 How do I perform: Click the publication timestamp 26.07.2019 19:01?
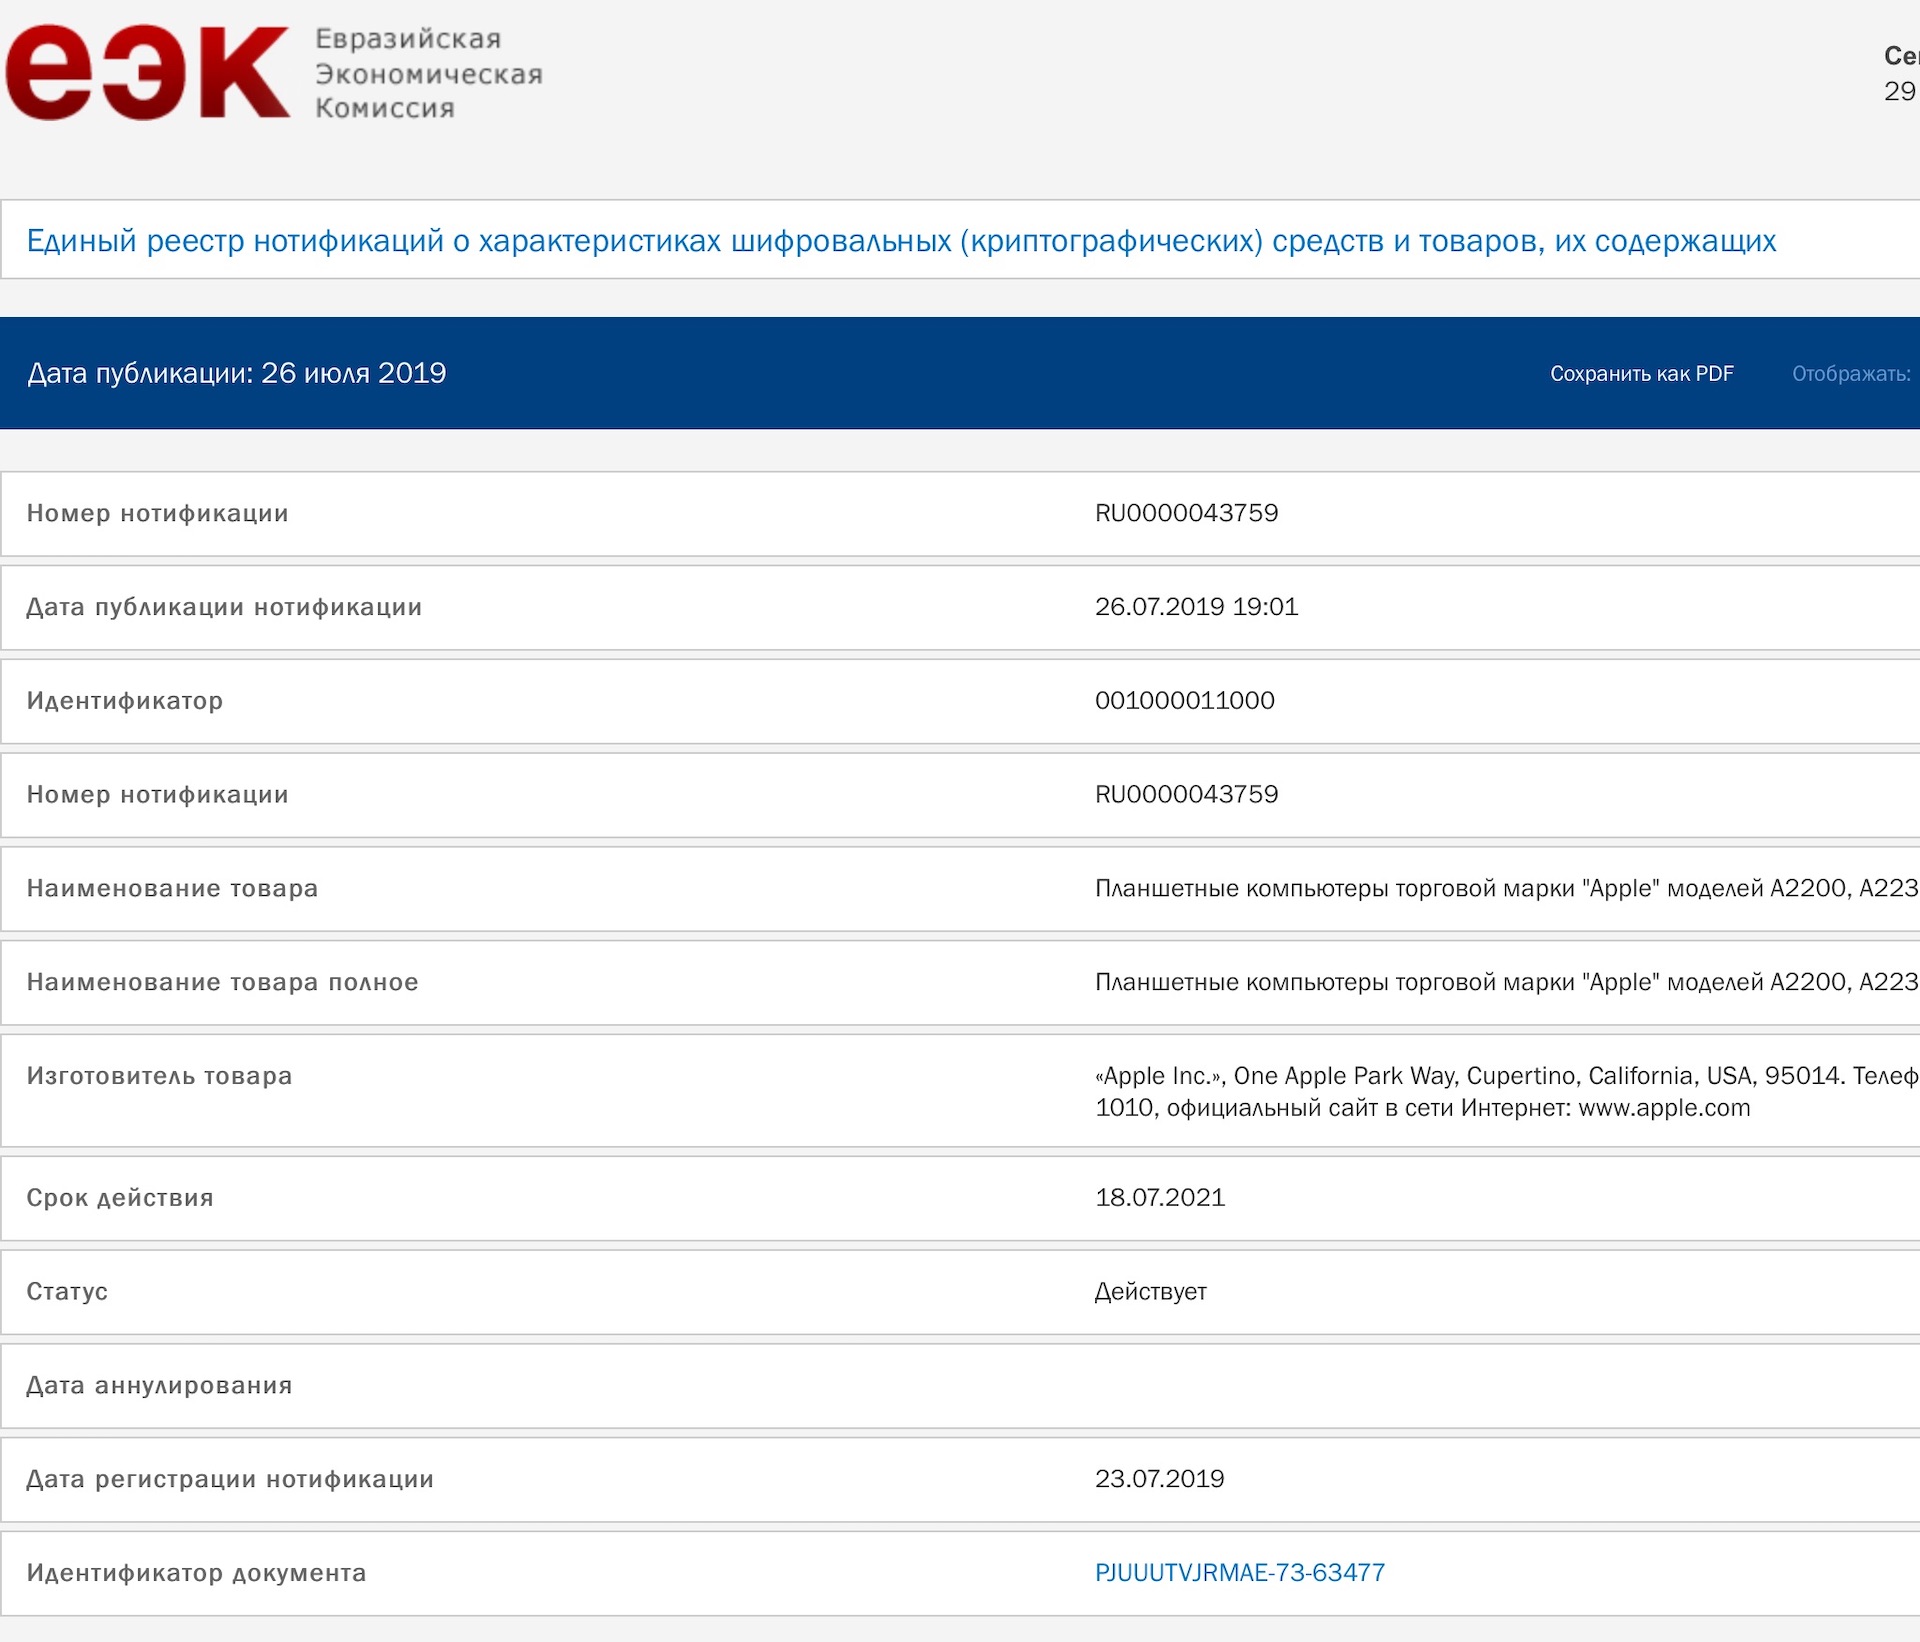(1196, 607)
